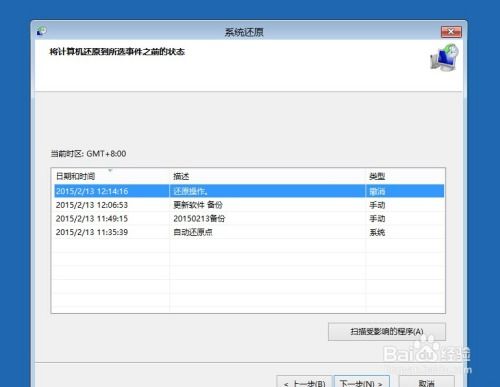500x387 pixels.
Task: Click 扫描受影响的程序(A) button
Action: coord(387,332)
